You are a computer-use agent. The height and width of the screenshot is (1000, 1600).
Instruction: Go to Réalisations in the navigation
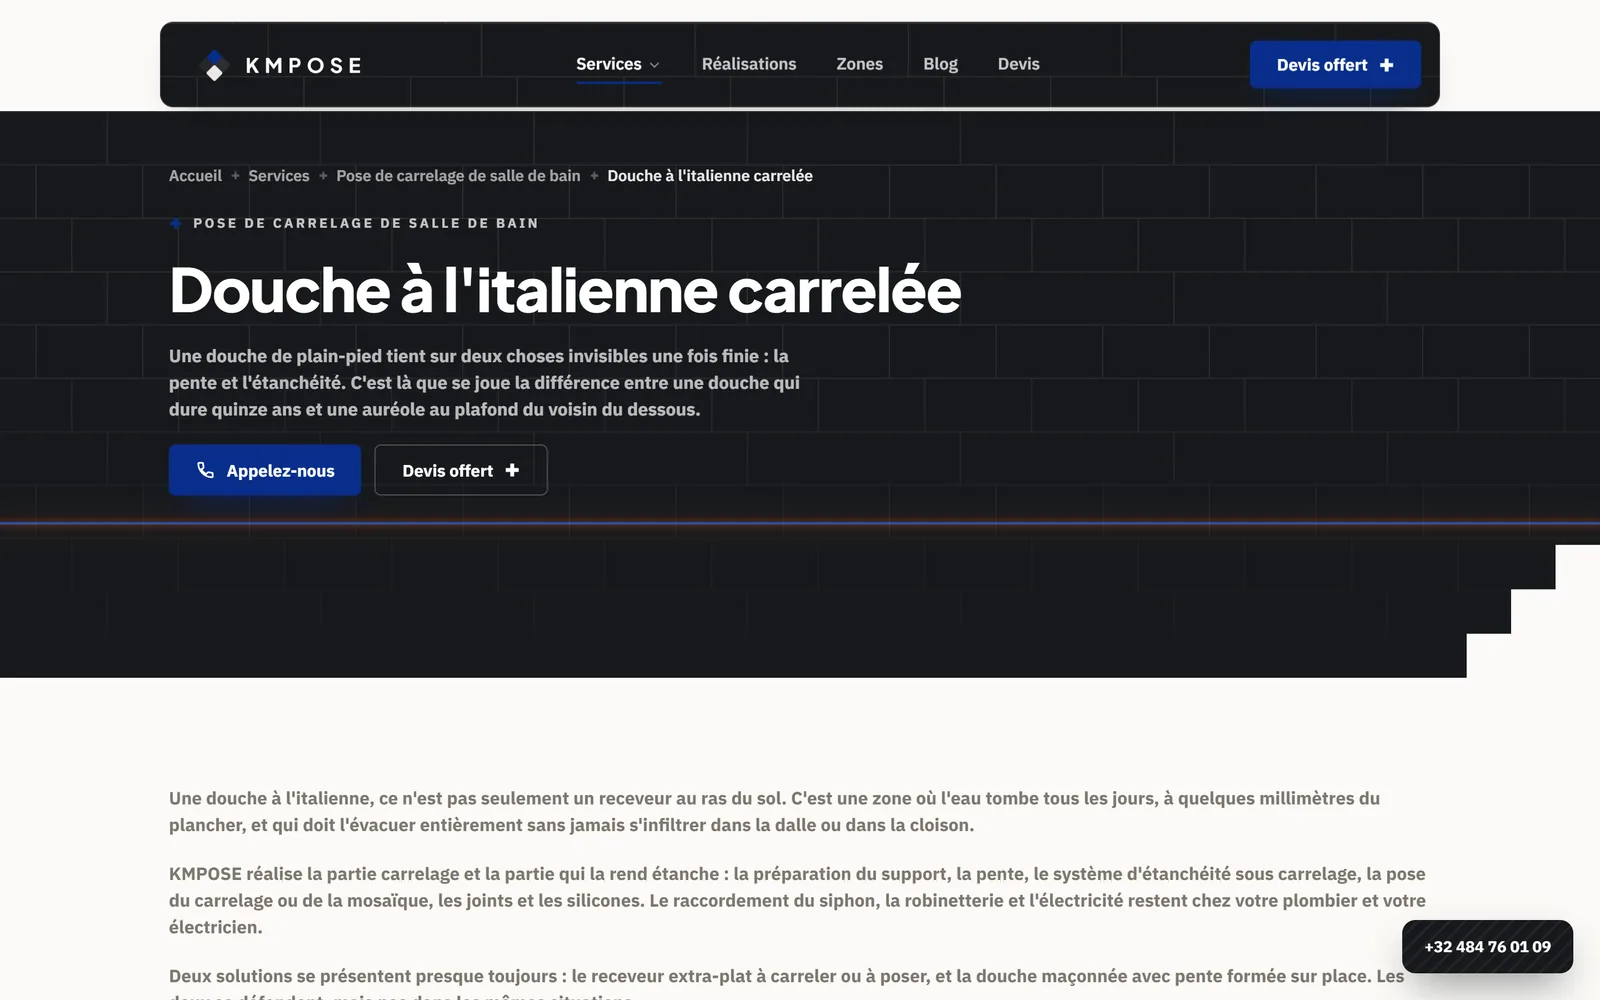(749, 64)
